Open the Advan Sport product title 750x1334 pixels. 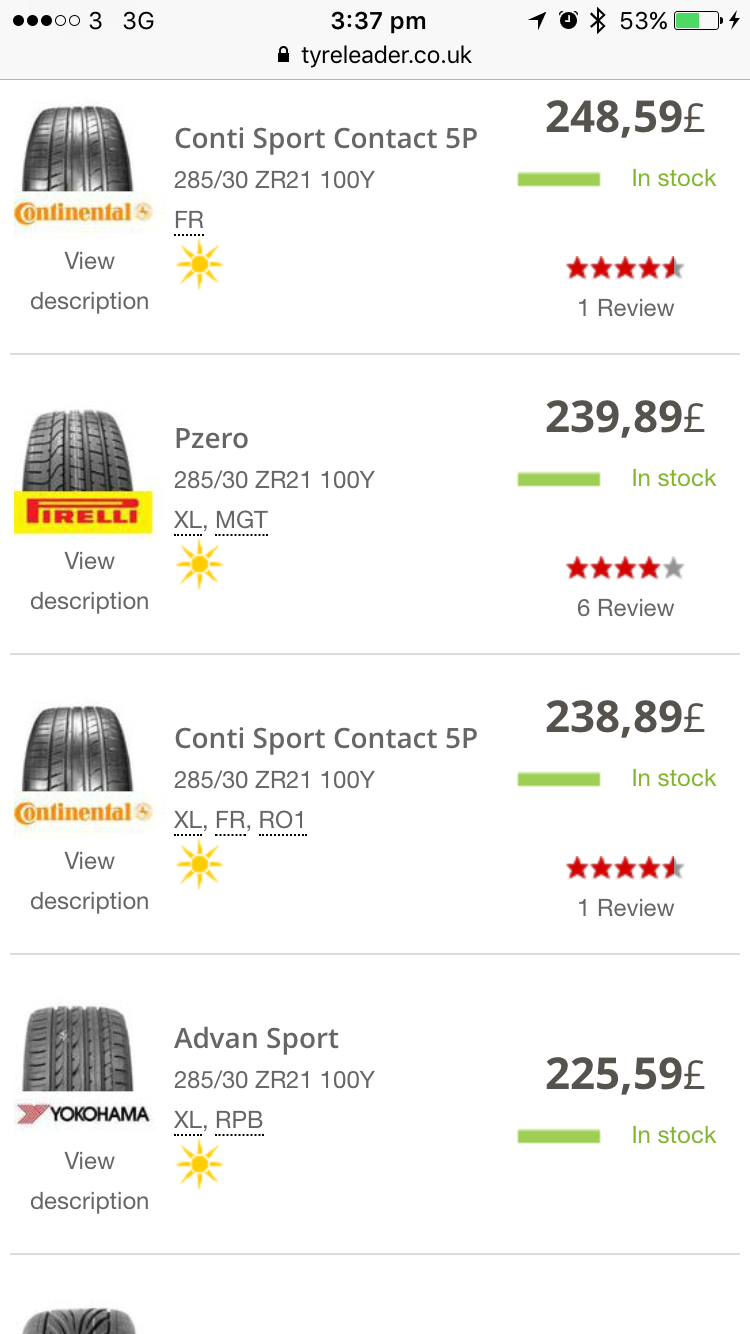tap(256, 1038)
